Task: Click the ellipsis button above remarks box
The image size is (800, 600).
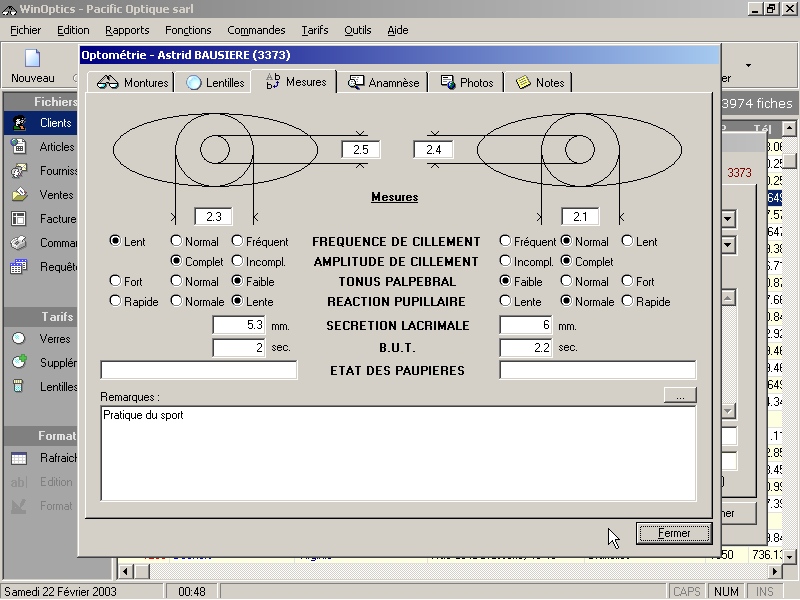Action: [x=679, y=396]
